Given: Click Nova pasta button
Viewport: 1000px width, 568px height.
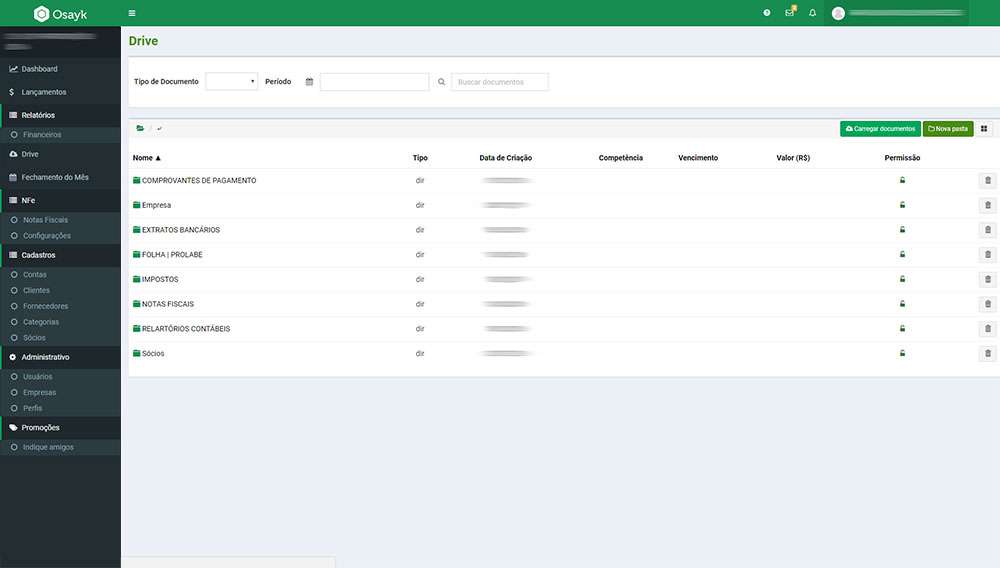Looking at the screenshot, I should point(948,129).
